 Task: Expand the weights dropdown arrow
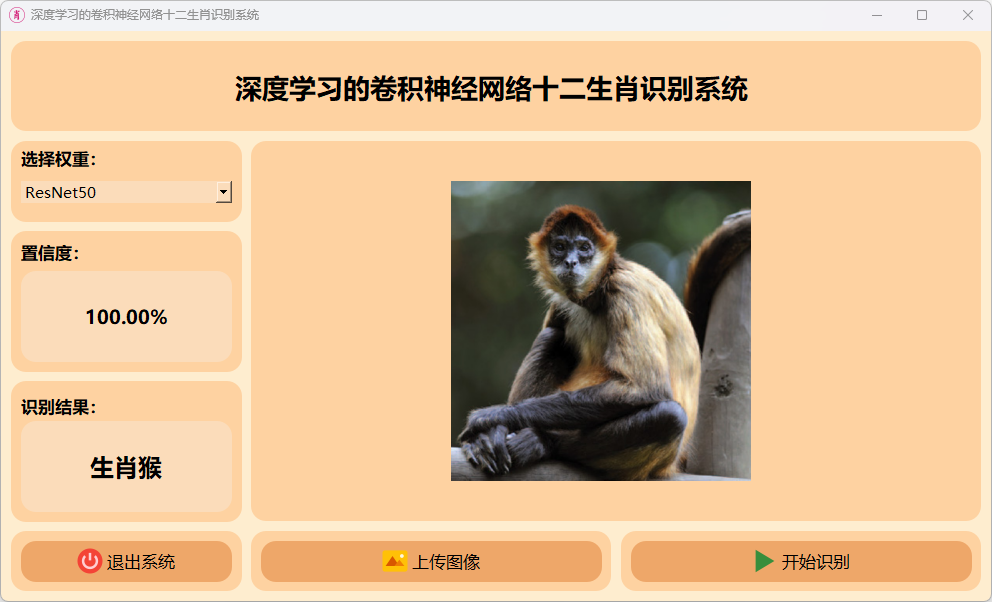point(223,192)
